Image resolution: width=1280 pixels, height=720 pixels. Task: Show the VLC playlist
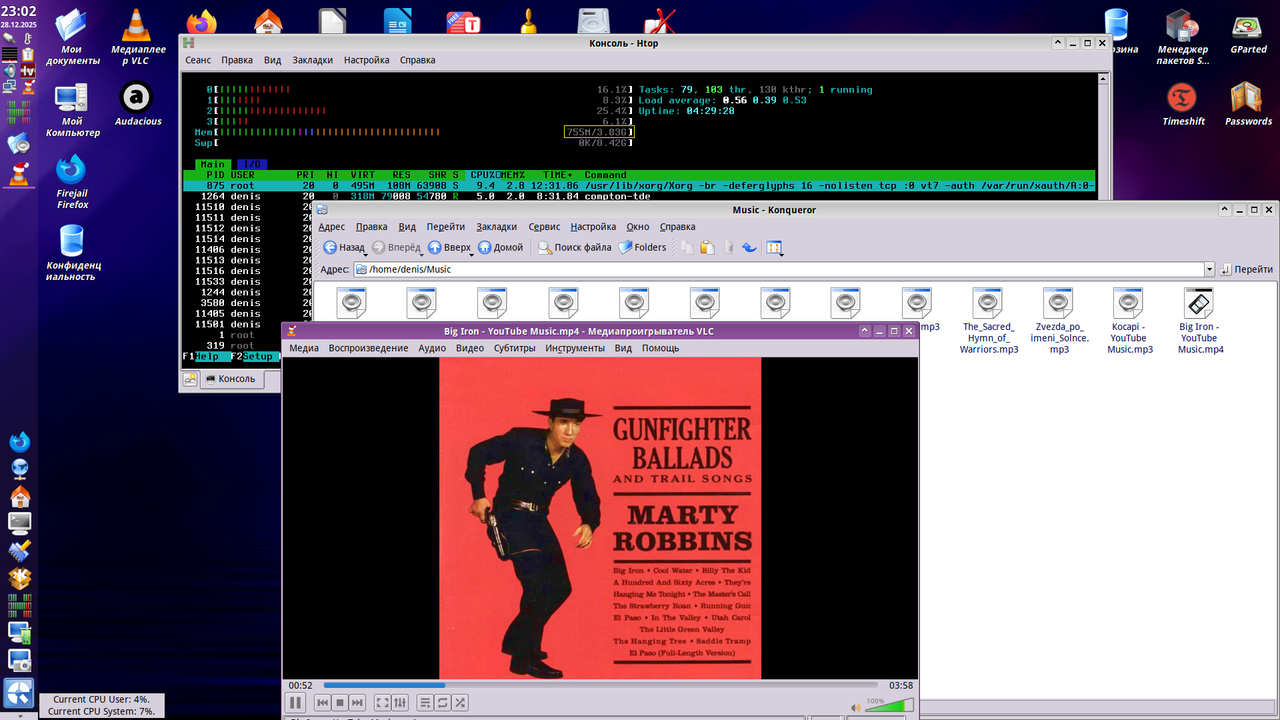(424, 703)
